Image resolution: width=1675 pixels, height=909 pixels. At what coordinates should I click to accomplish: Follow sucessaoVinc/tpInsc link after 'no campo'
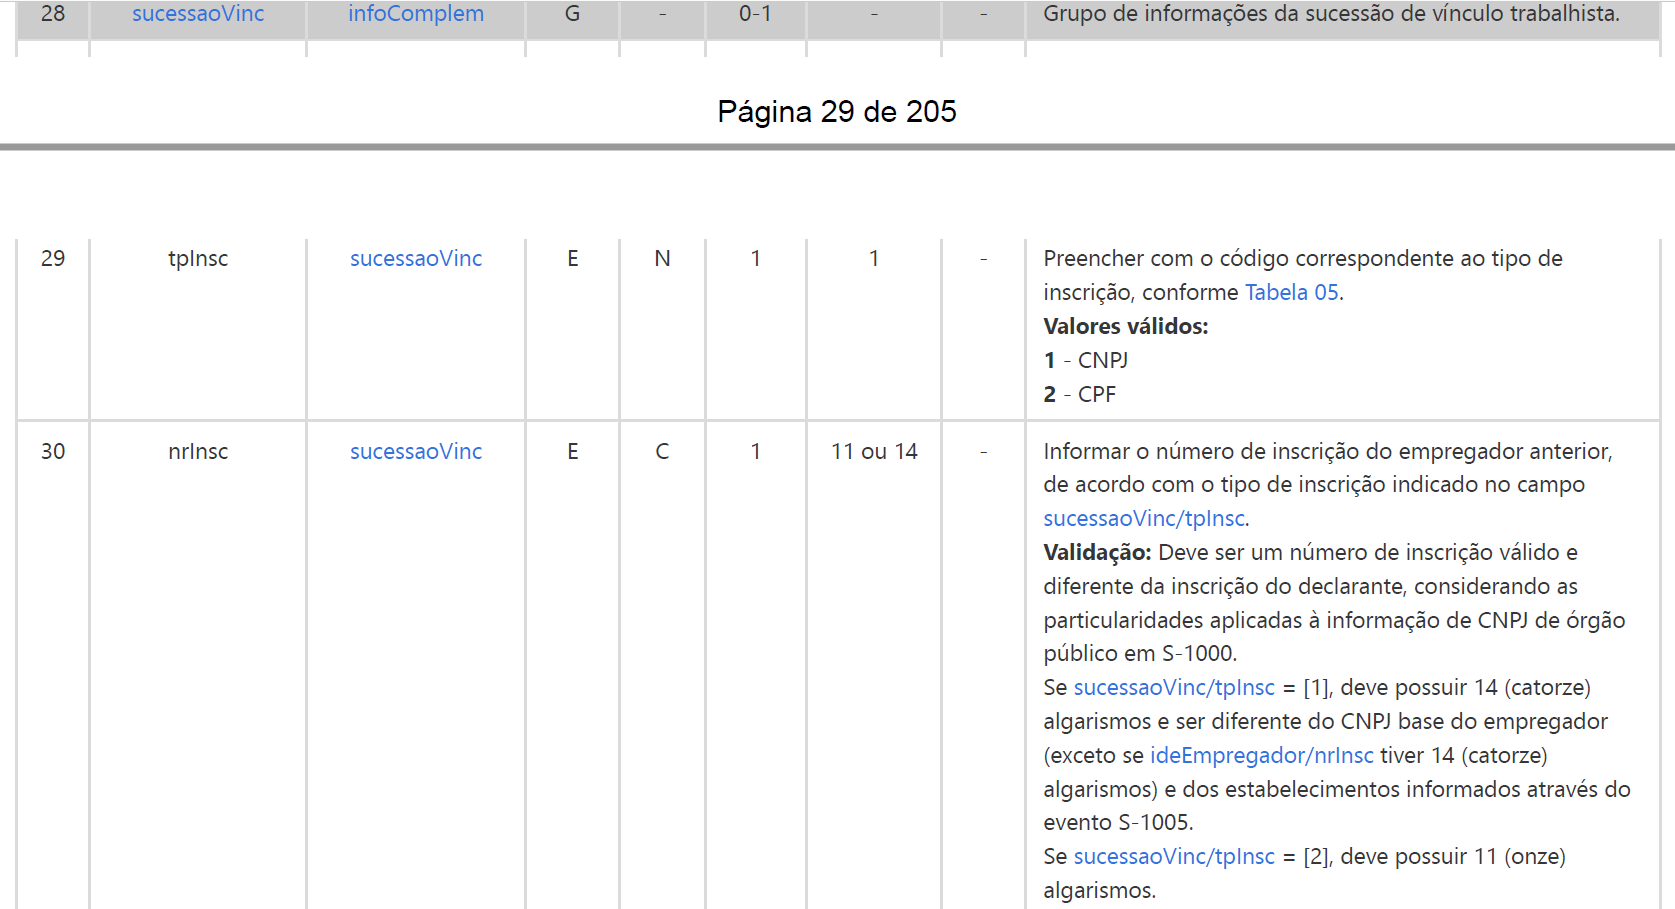1144,518
